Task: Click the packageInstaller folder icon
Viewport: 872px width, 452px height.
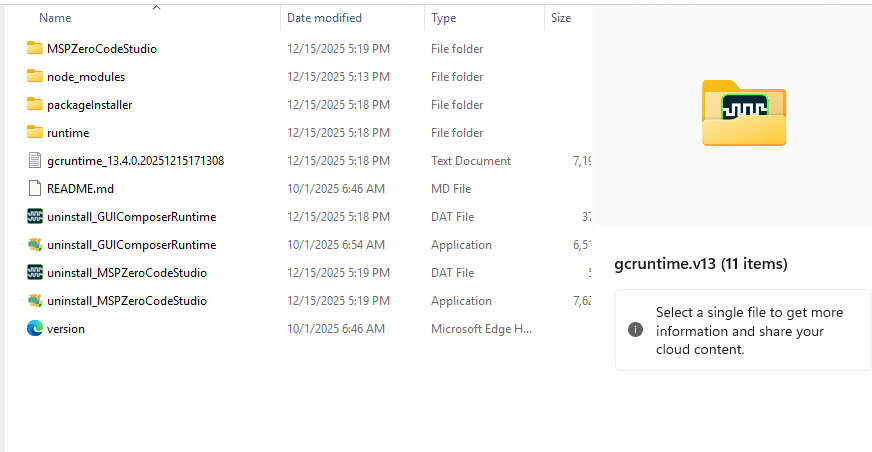Action: click(35, 104)
